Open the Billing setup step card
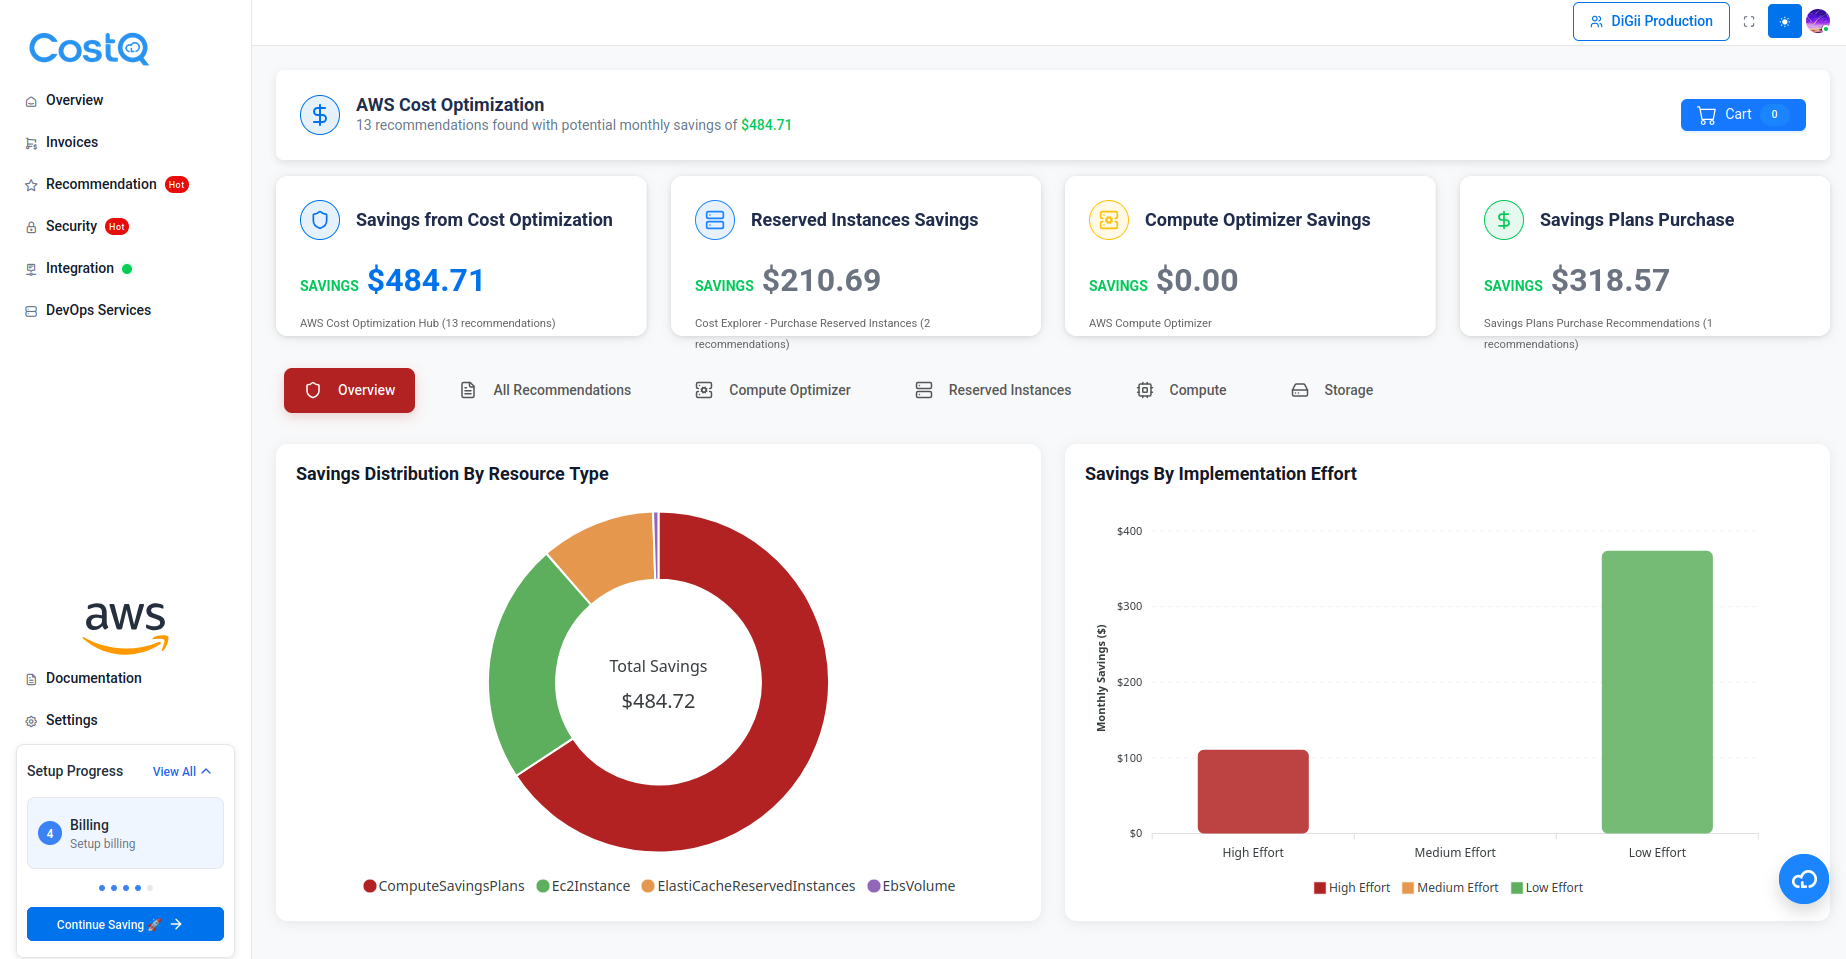Screen dimensions: 1846x959 [125, 833]
